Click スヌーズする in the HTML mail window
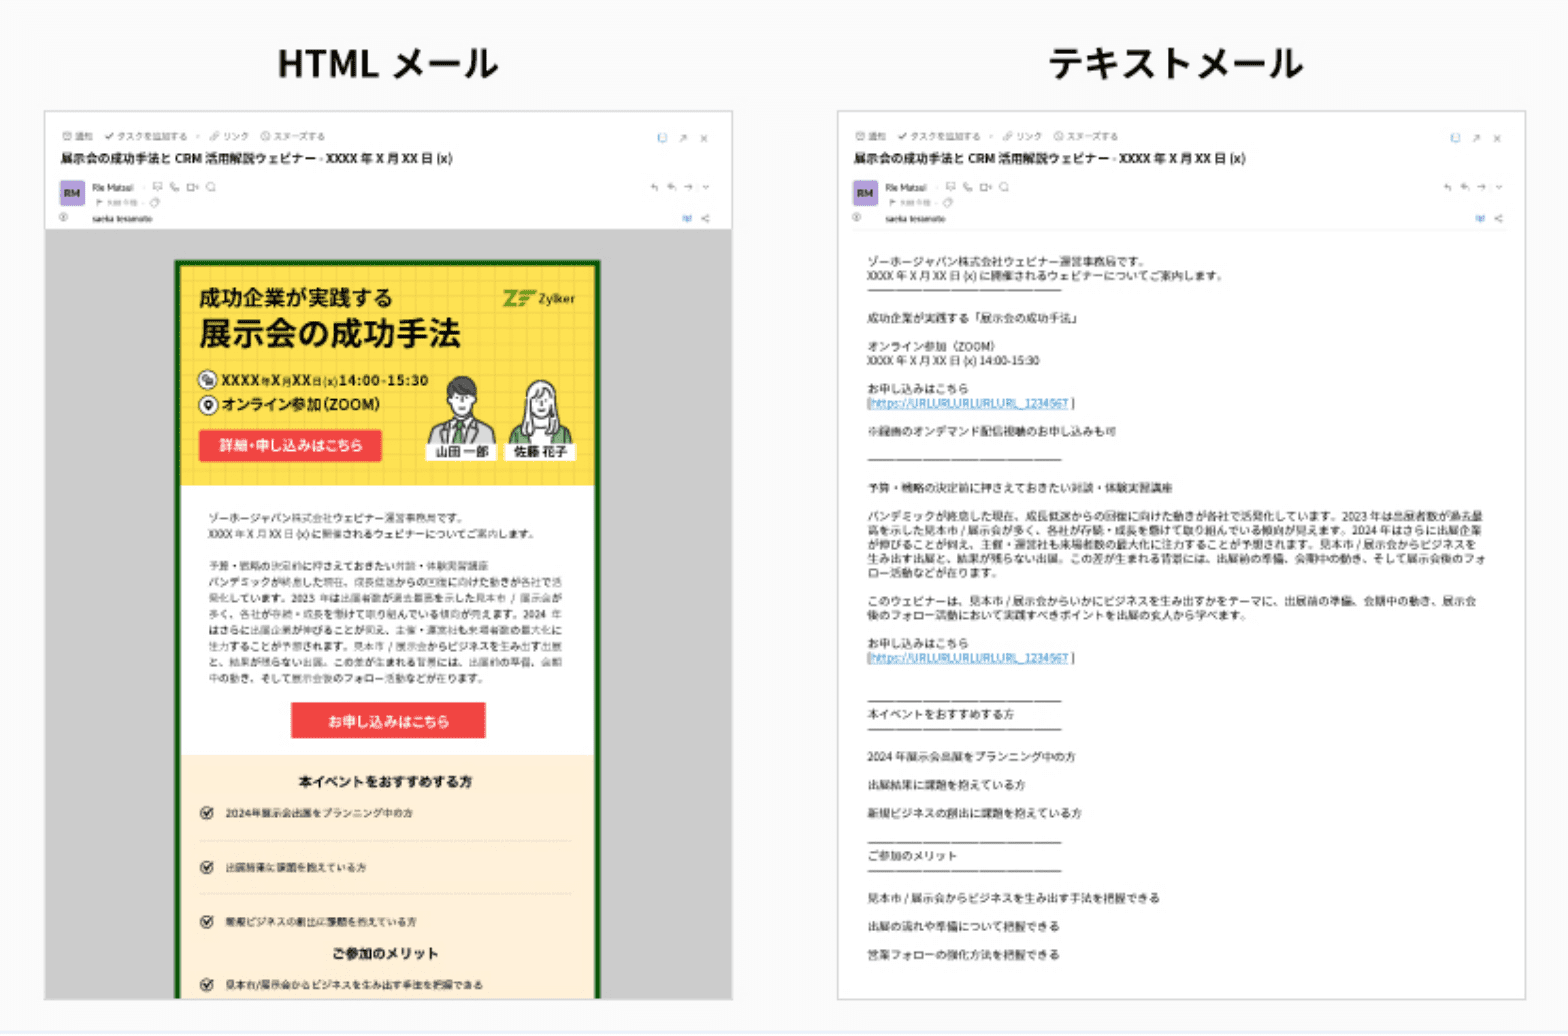Screen dimensions: 1568x1036 point(293,136)
